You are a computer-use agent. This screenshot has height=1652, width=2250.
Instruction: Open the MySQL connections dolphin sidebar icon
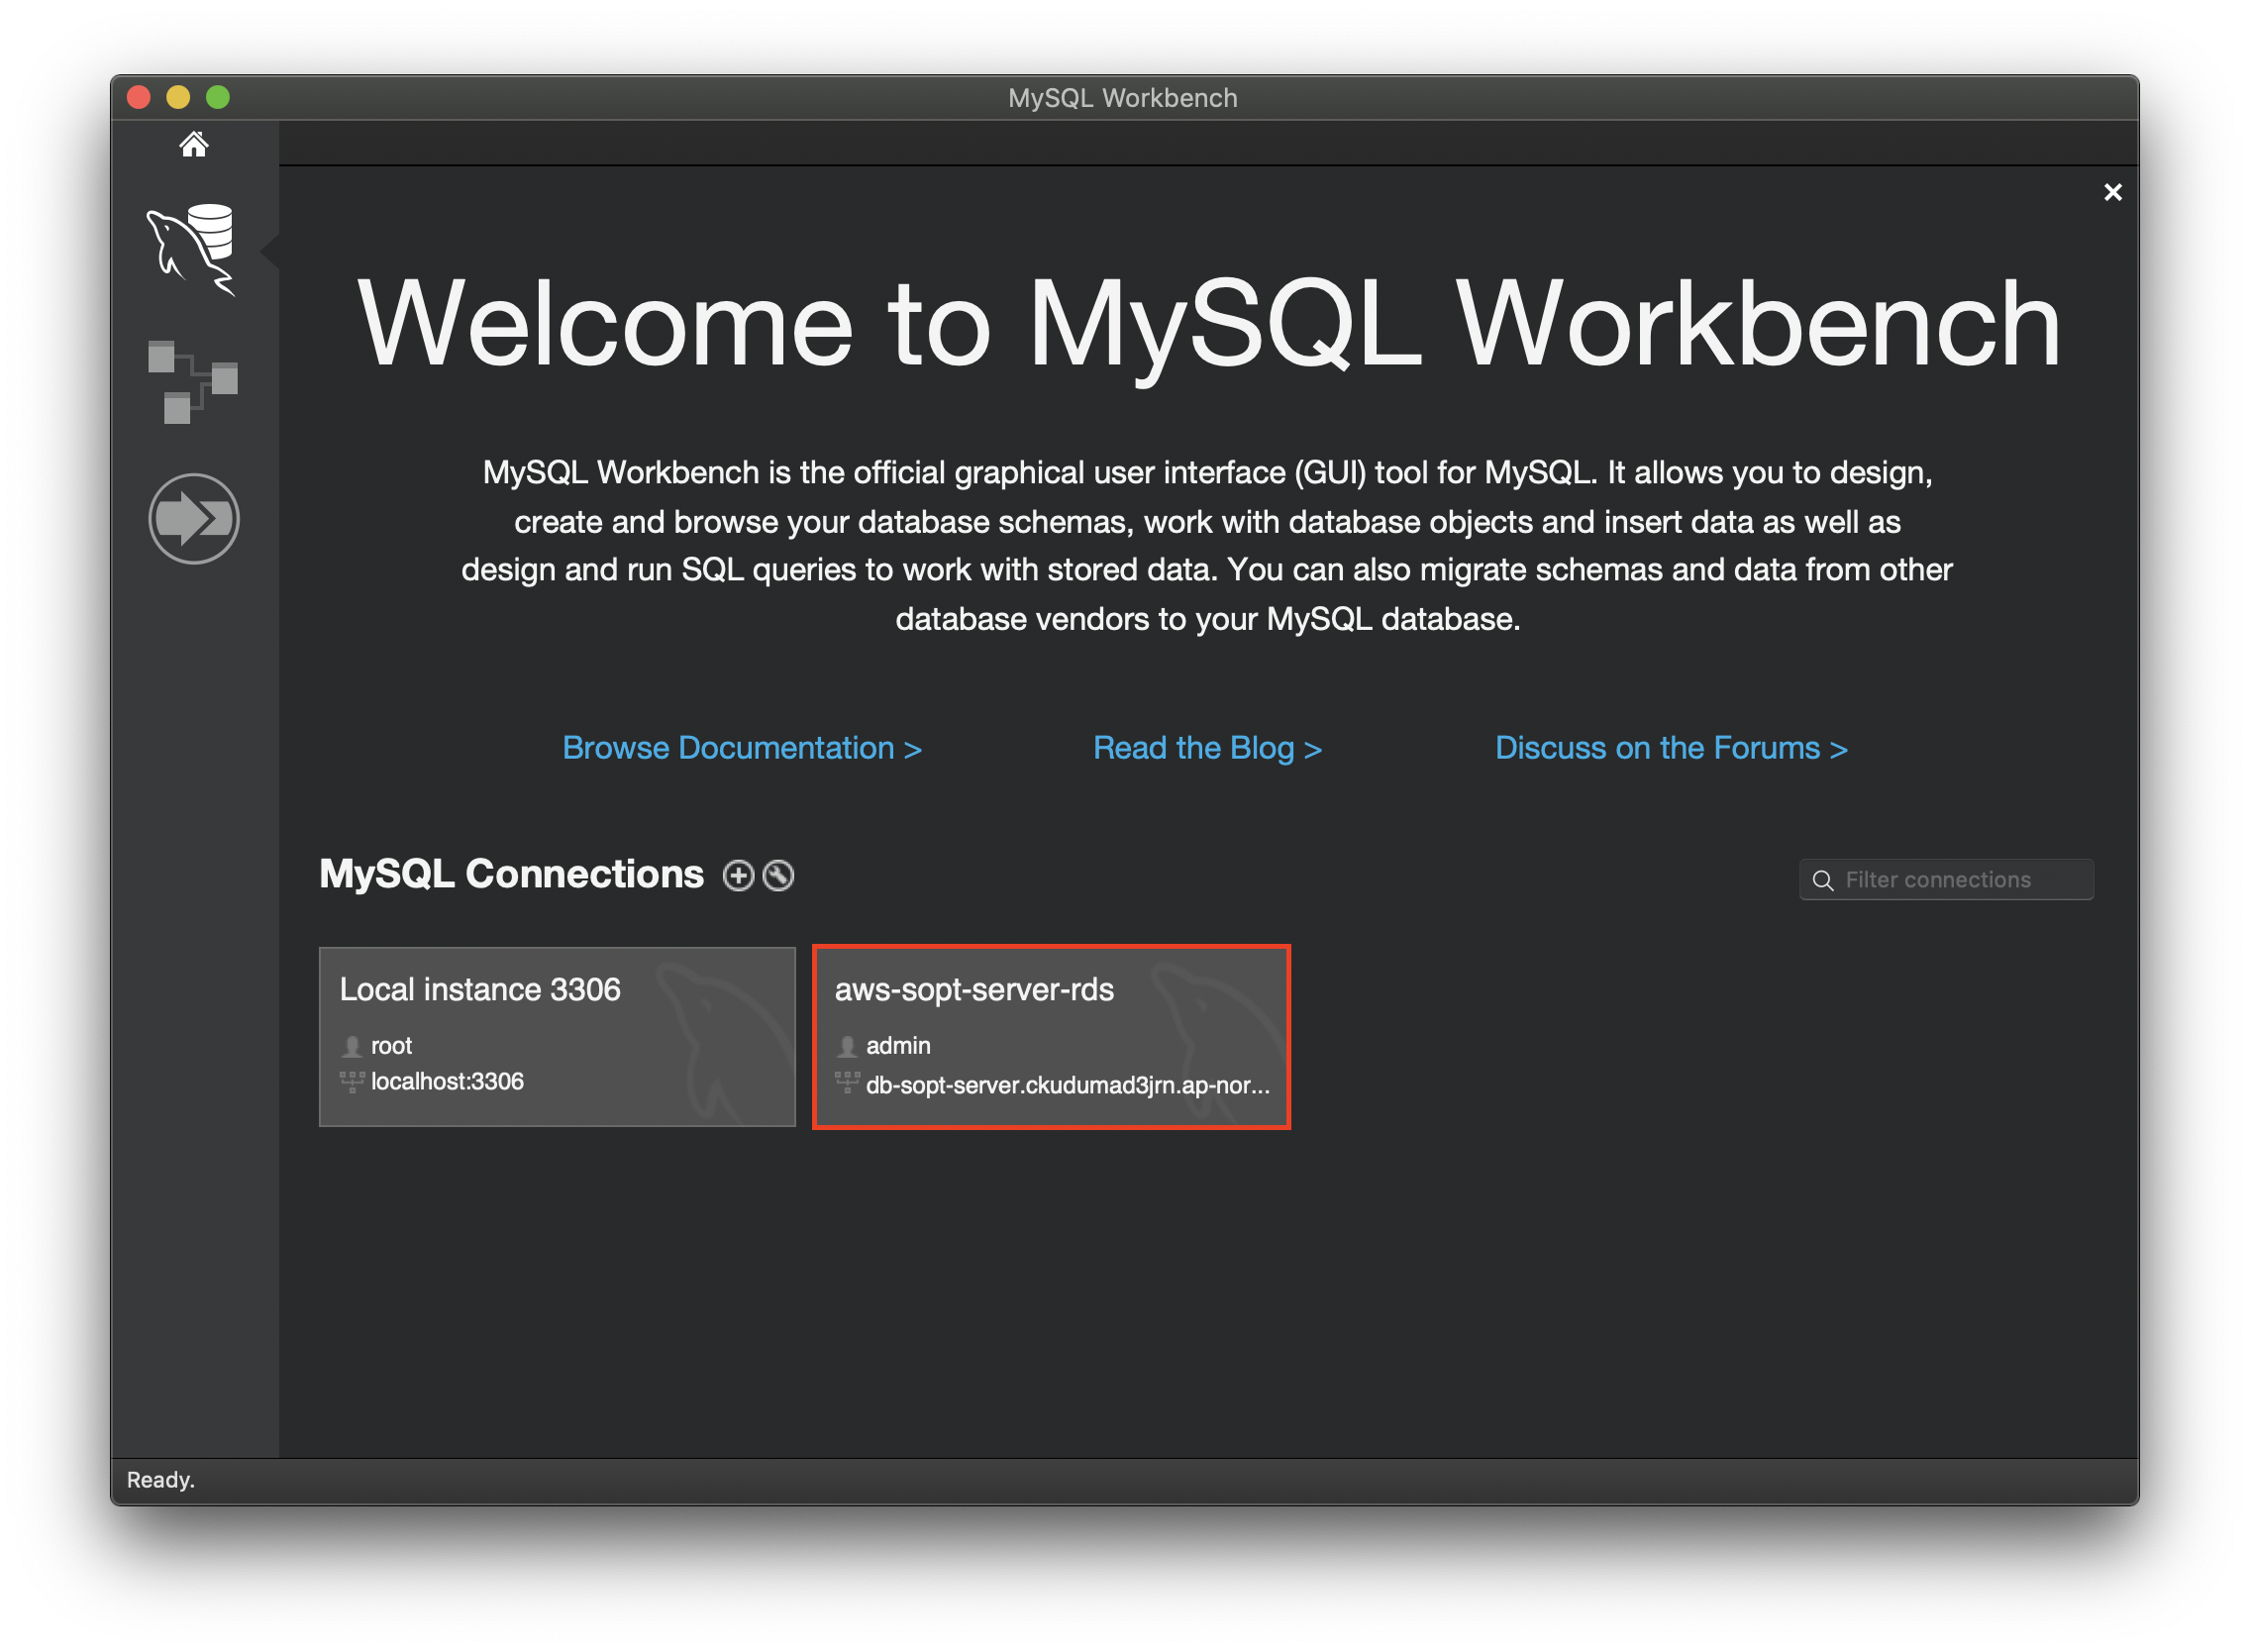pos(193,249)
